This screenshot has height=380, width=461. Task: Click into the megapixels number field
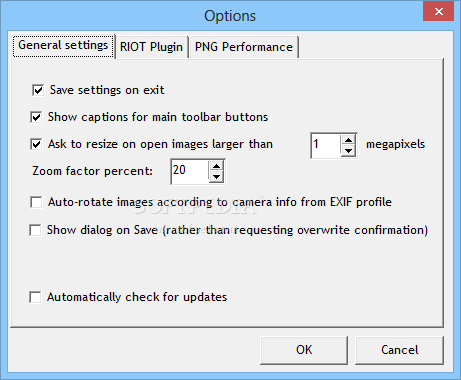[326, 145]
